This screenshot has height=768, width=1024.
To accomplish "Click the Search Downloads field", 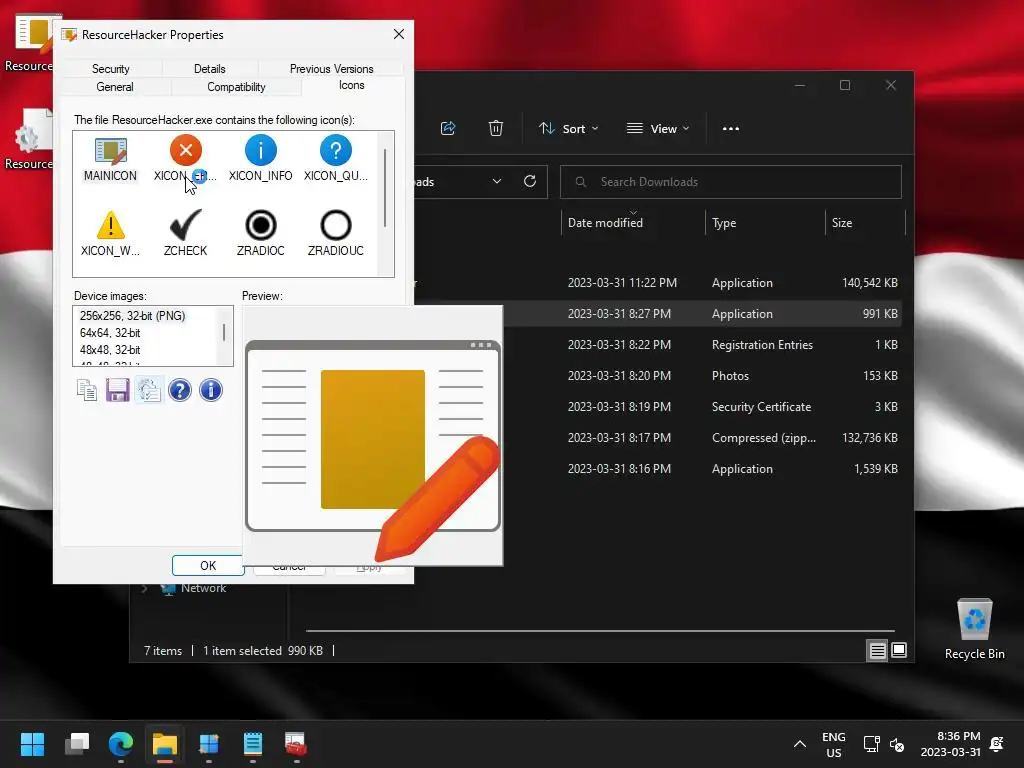I will (731, 182).
